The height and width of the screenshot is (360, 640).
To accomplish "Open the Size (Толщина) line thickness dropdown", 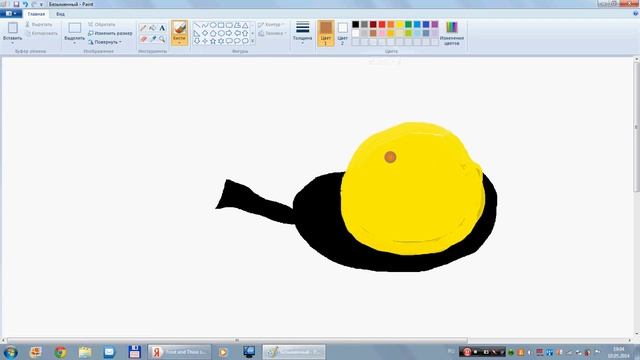I will (302, 33).
